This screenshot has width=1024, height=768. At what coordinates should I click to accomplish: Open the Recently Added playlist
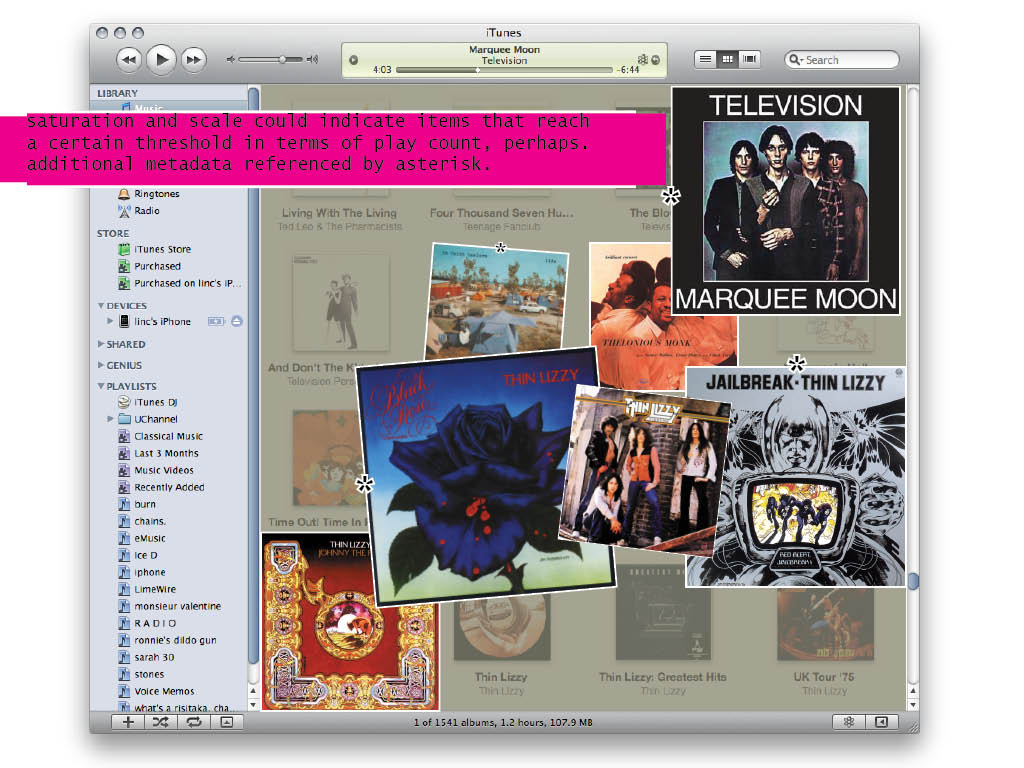[x=169, y=487]
